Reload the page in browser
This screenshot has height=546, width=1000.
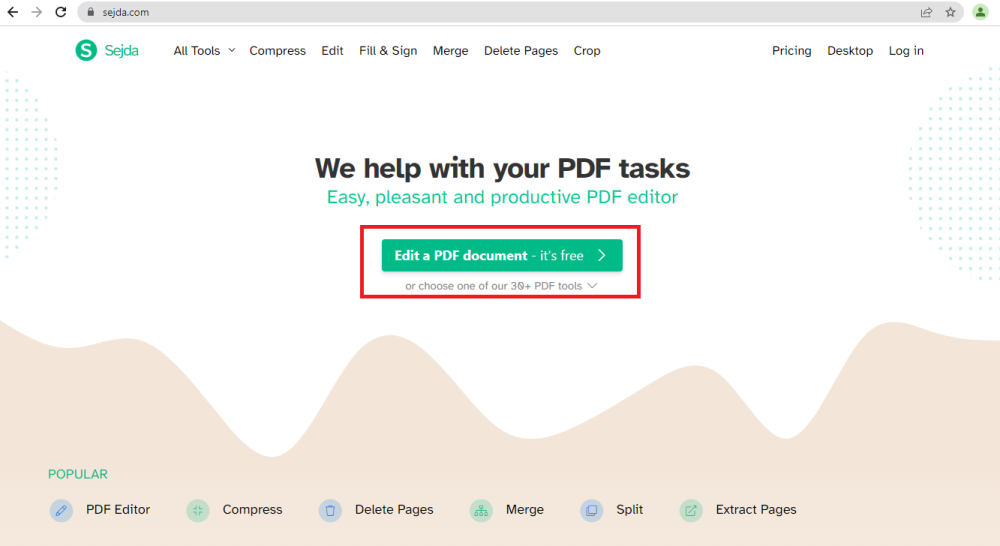tap(61, 12)
